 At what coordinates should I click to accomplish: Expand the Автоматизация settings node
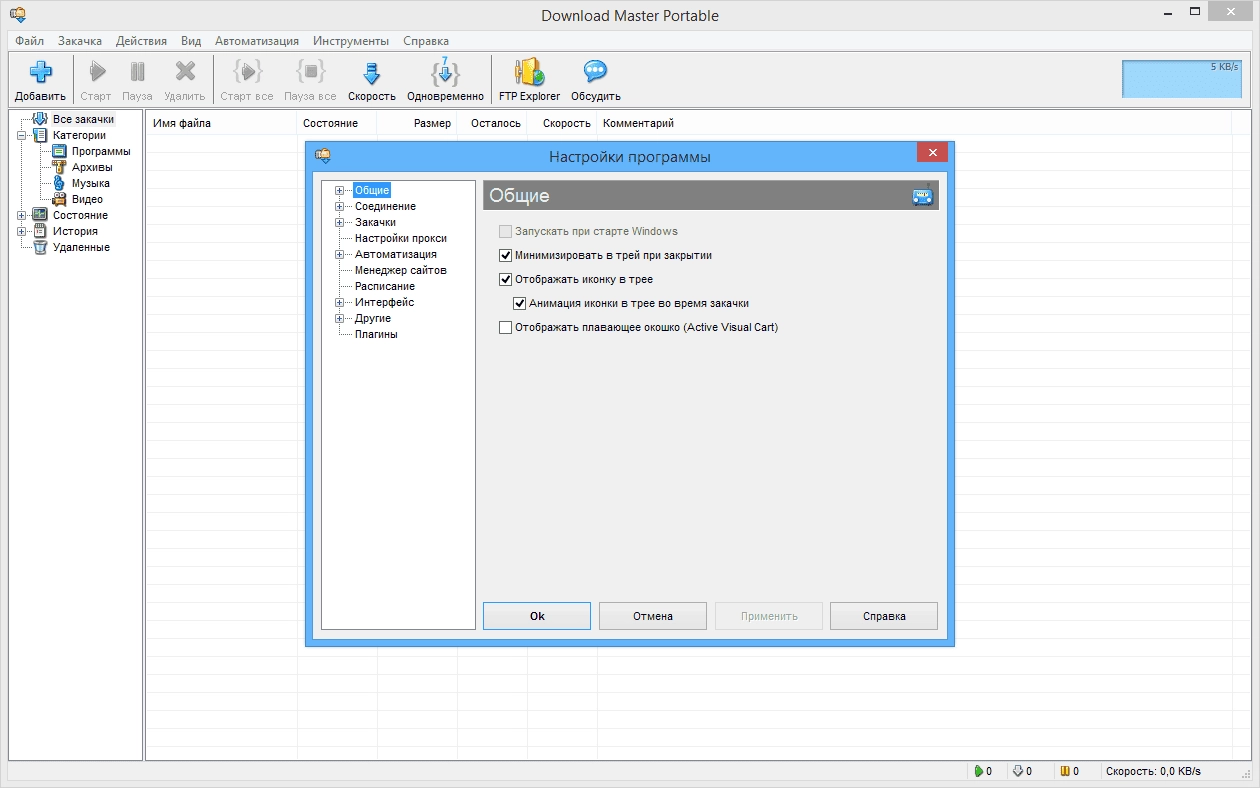[340, 254]
